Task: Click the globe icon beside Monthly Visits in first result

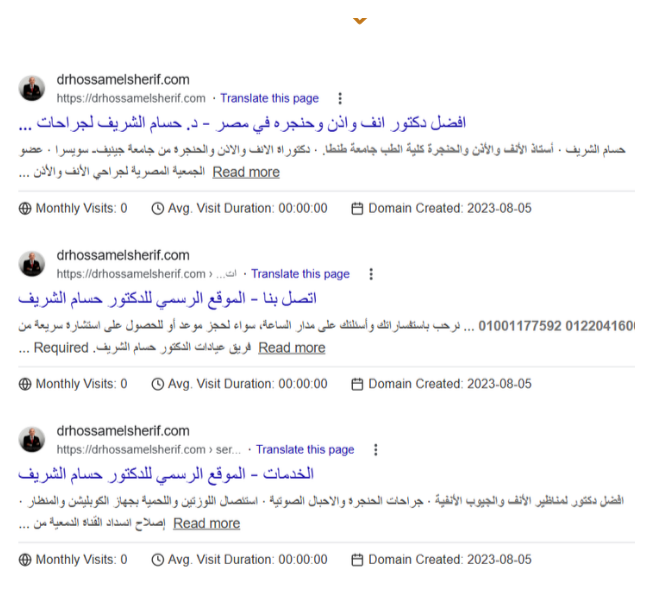Action: coord(25,208)
